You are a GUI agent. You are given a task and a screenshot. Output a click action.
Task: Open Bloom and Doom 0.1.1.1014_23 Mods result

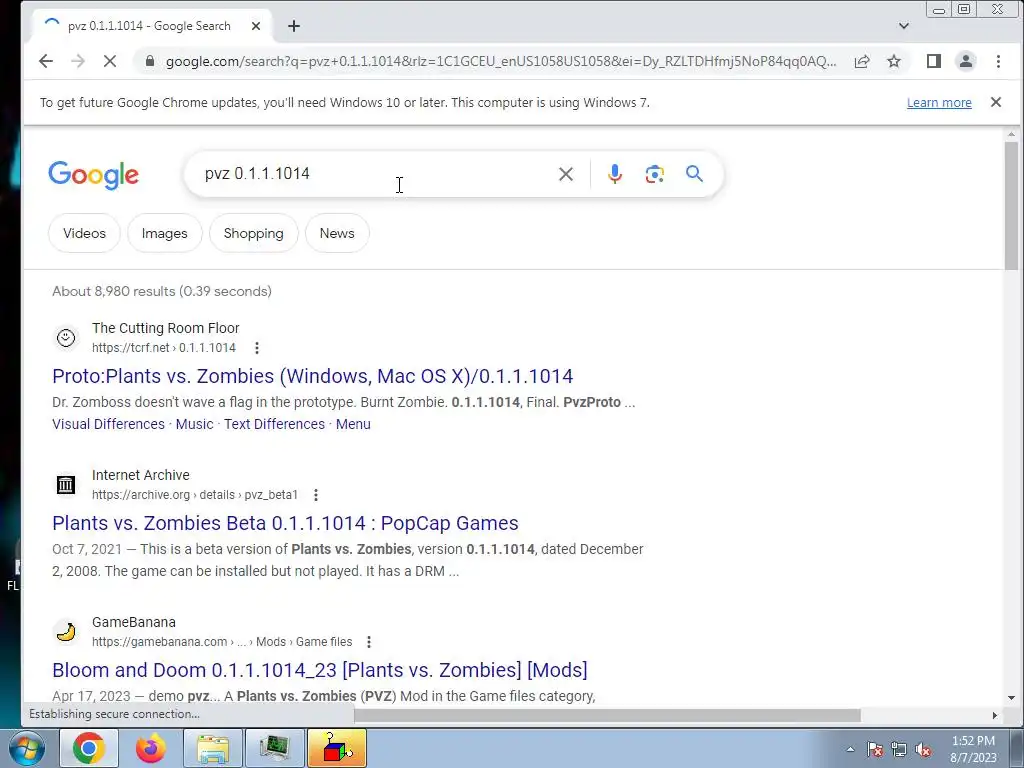click(320, 670)
